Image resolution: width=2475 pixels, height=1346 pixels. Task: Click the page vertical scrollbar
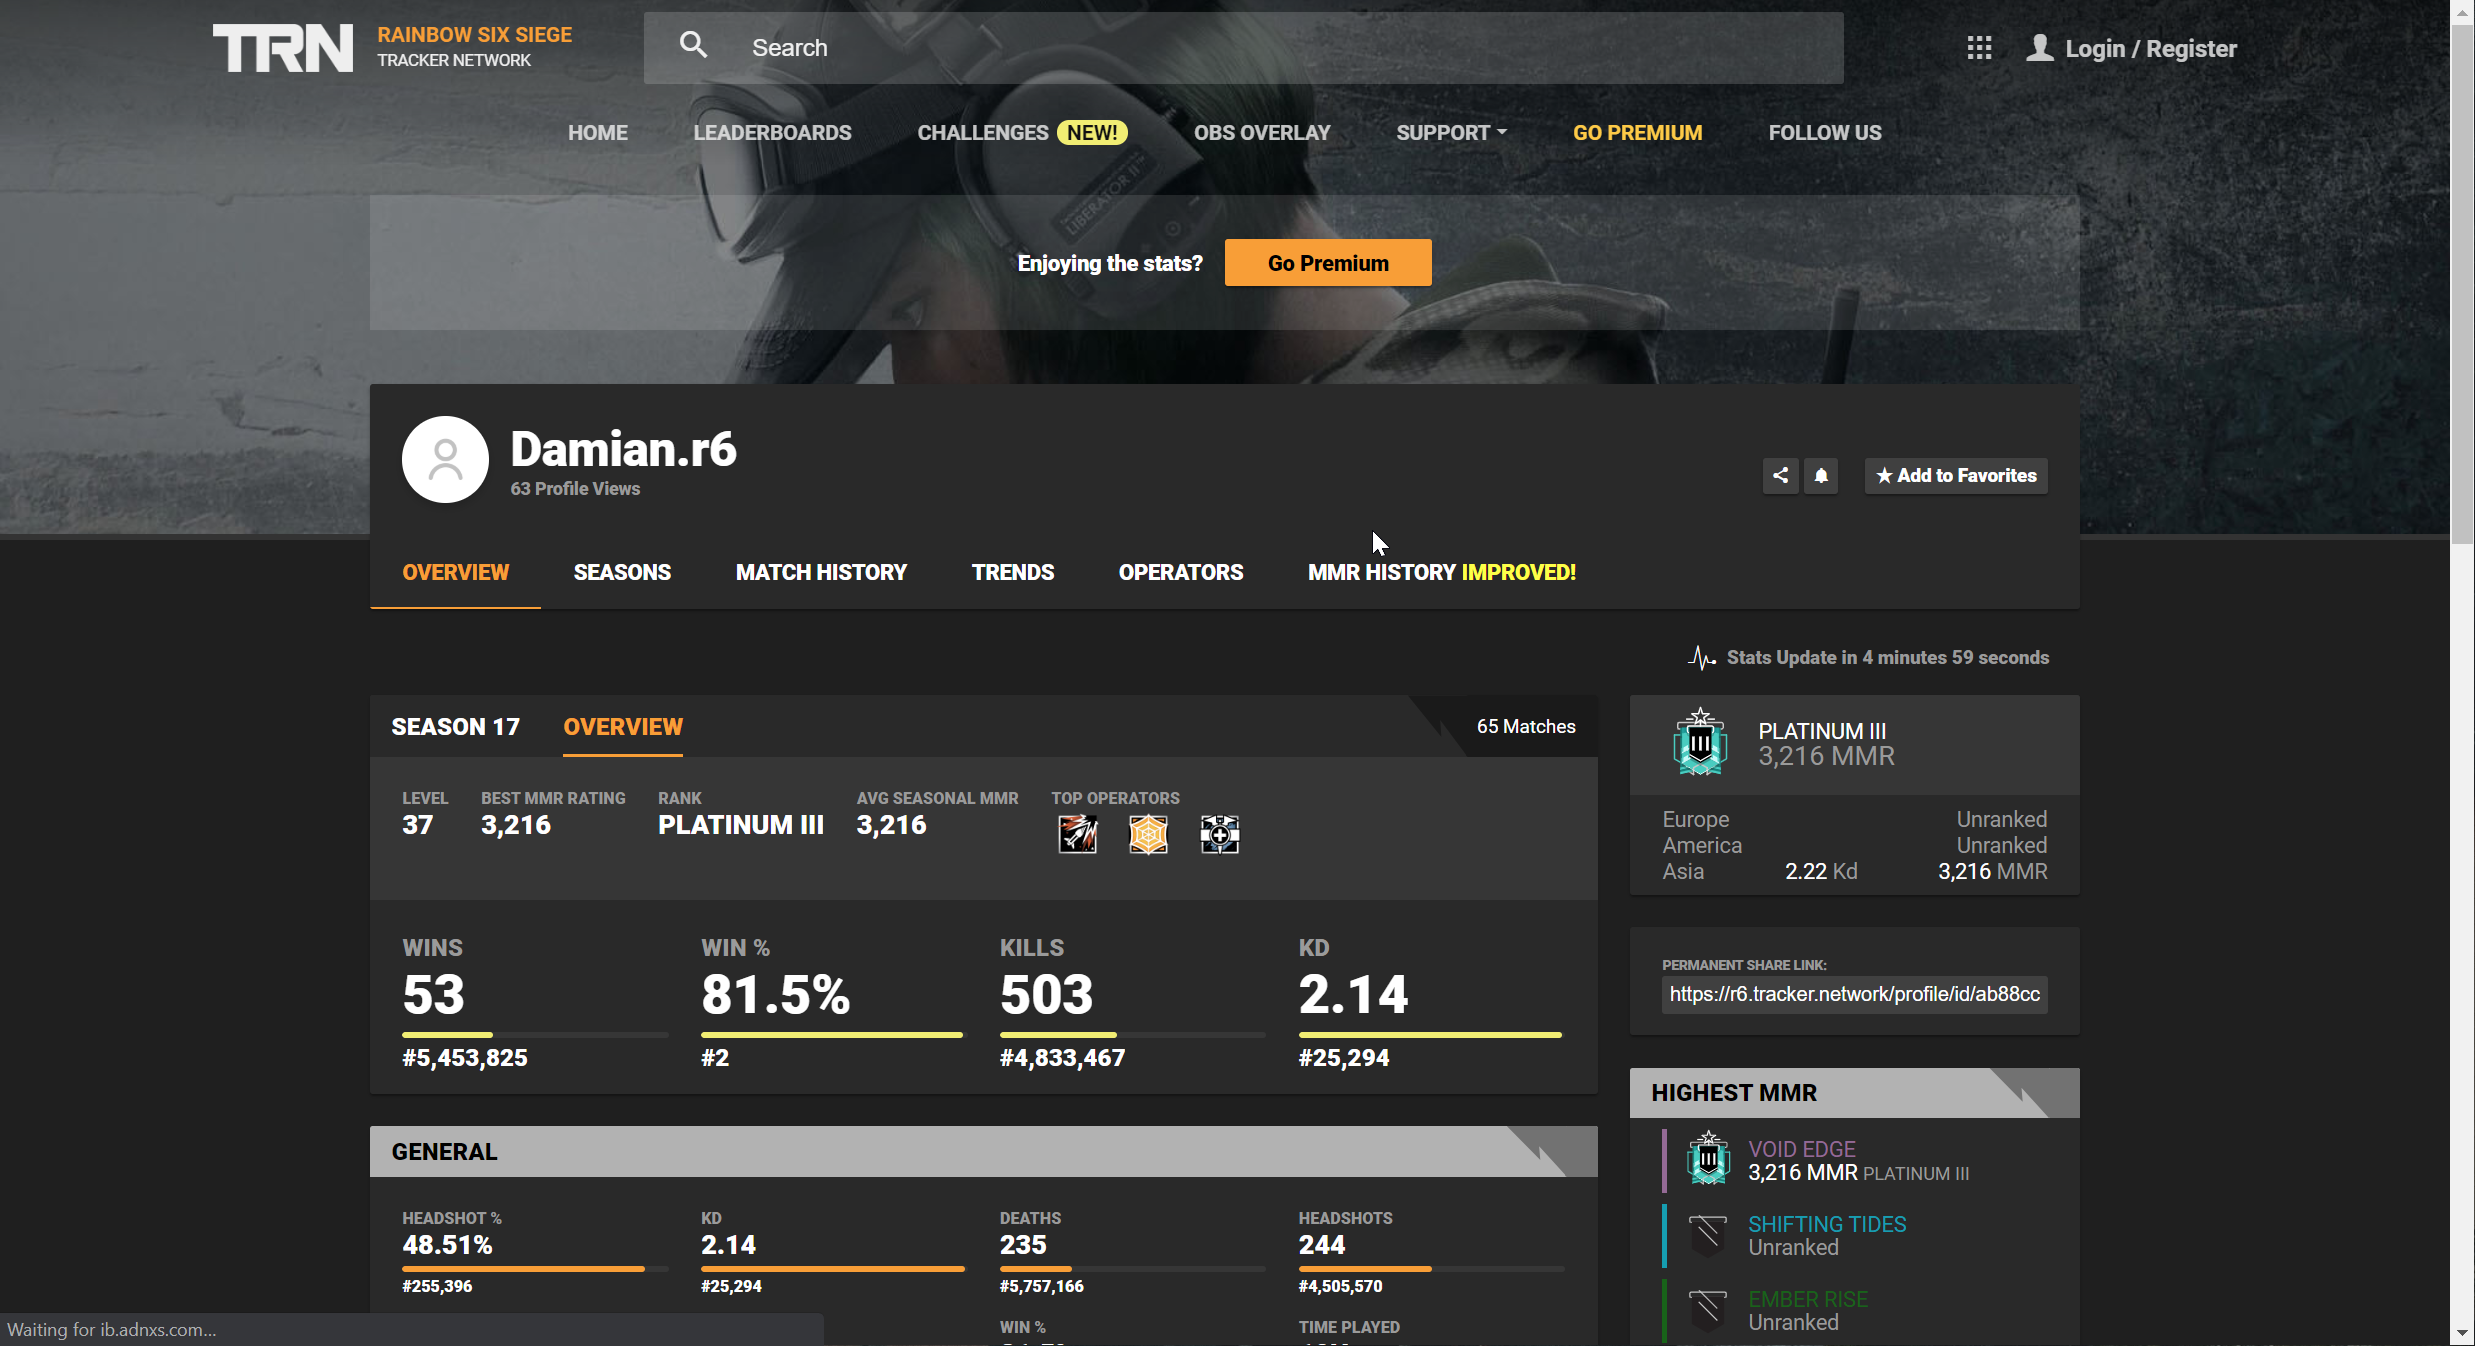2462,280
